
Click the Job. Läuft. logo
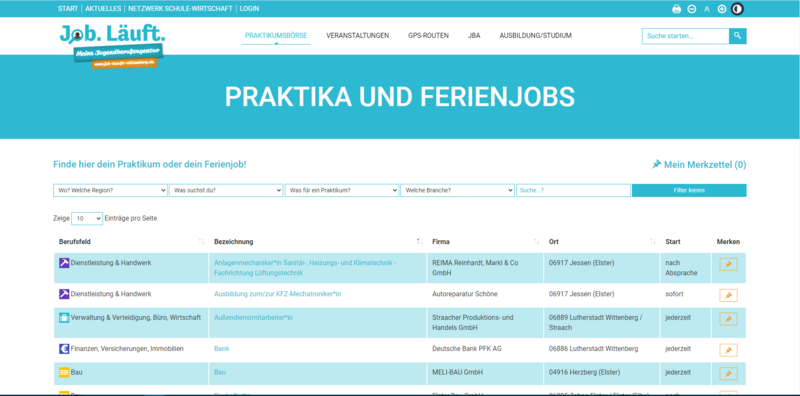pos(112,45)
